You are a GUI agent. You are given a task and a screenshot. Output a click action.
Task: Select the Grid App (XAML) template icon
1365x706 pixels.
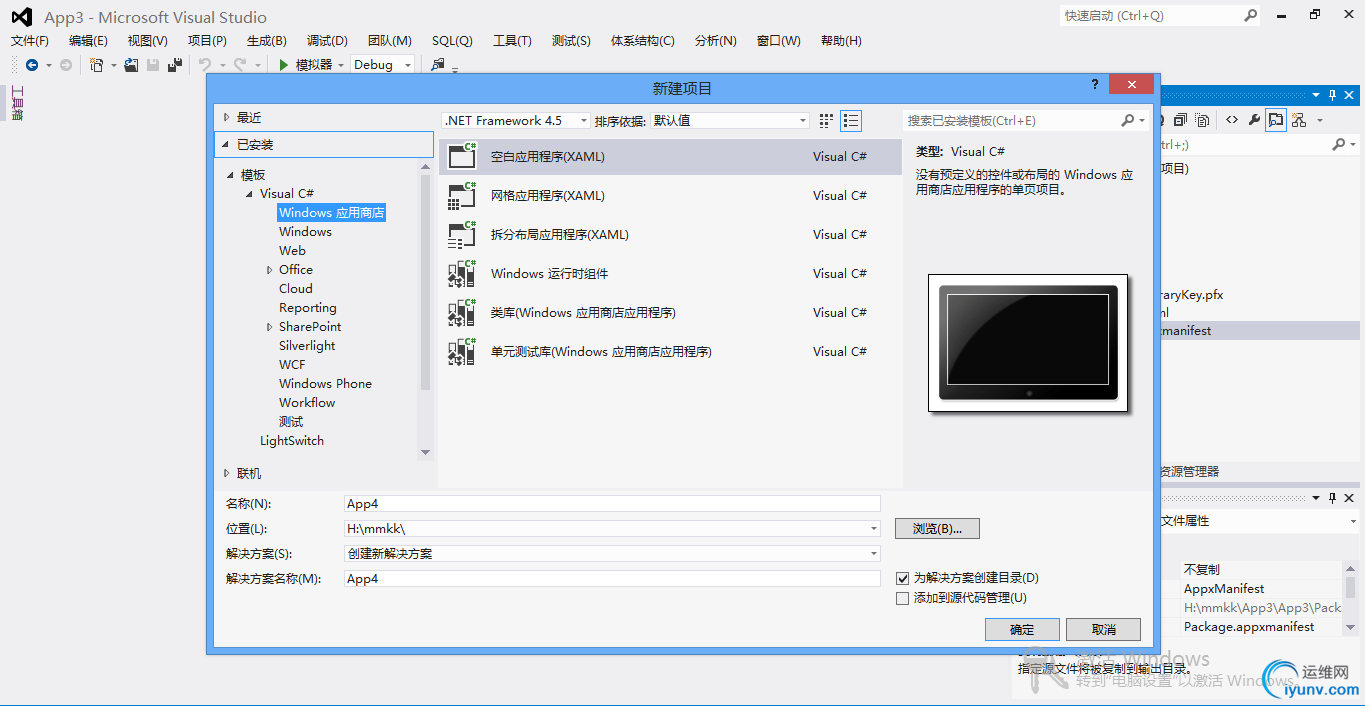(462, 195)
